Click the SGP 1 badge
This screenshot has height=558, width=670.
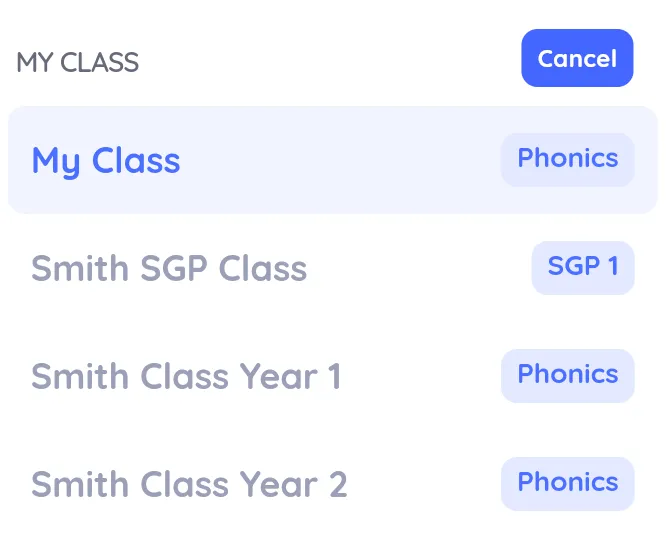click(x=582, y=267)
